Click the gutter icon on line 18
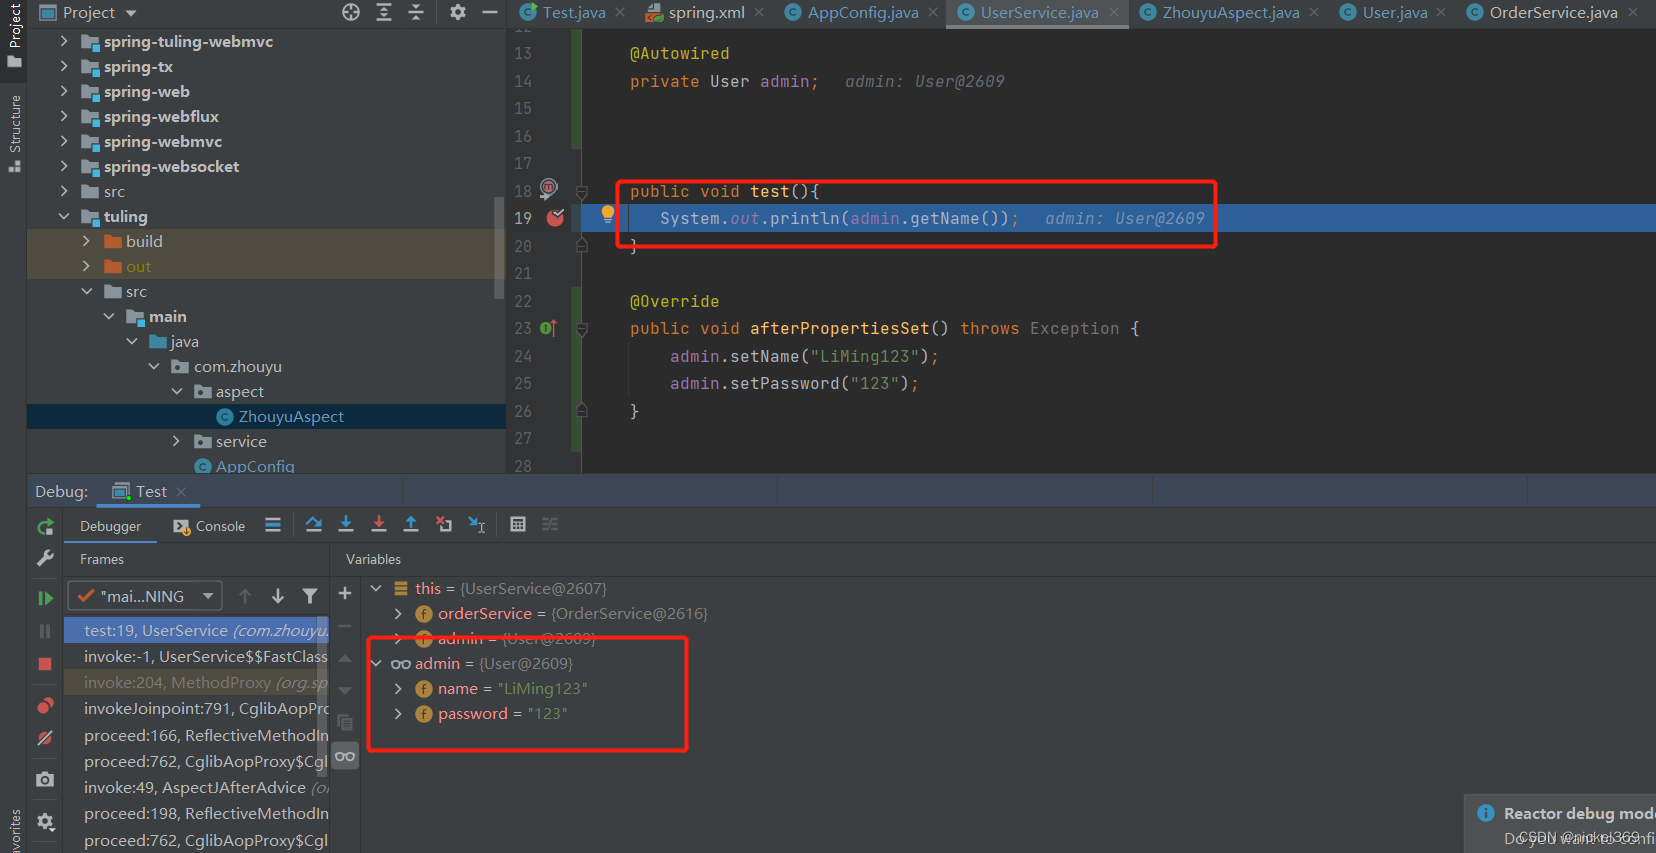Image resolution: width=1656 pixels, height=853 pixels. [x=549, y=187]
